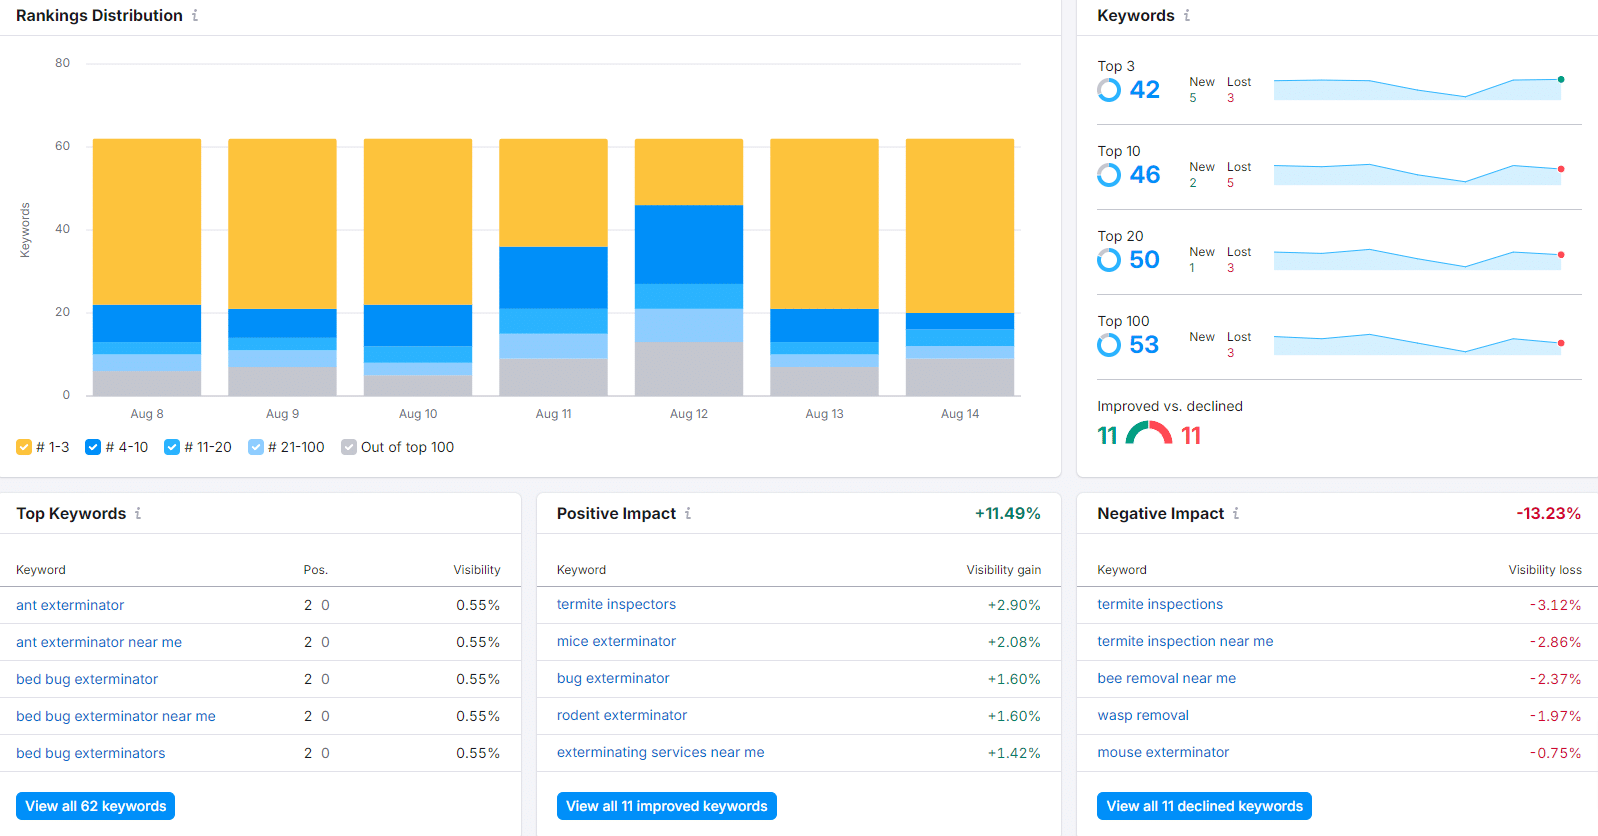
Task: Click info icon next to Keywords heading
Action: 1187,16
